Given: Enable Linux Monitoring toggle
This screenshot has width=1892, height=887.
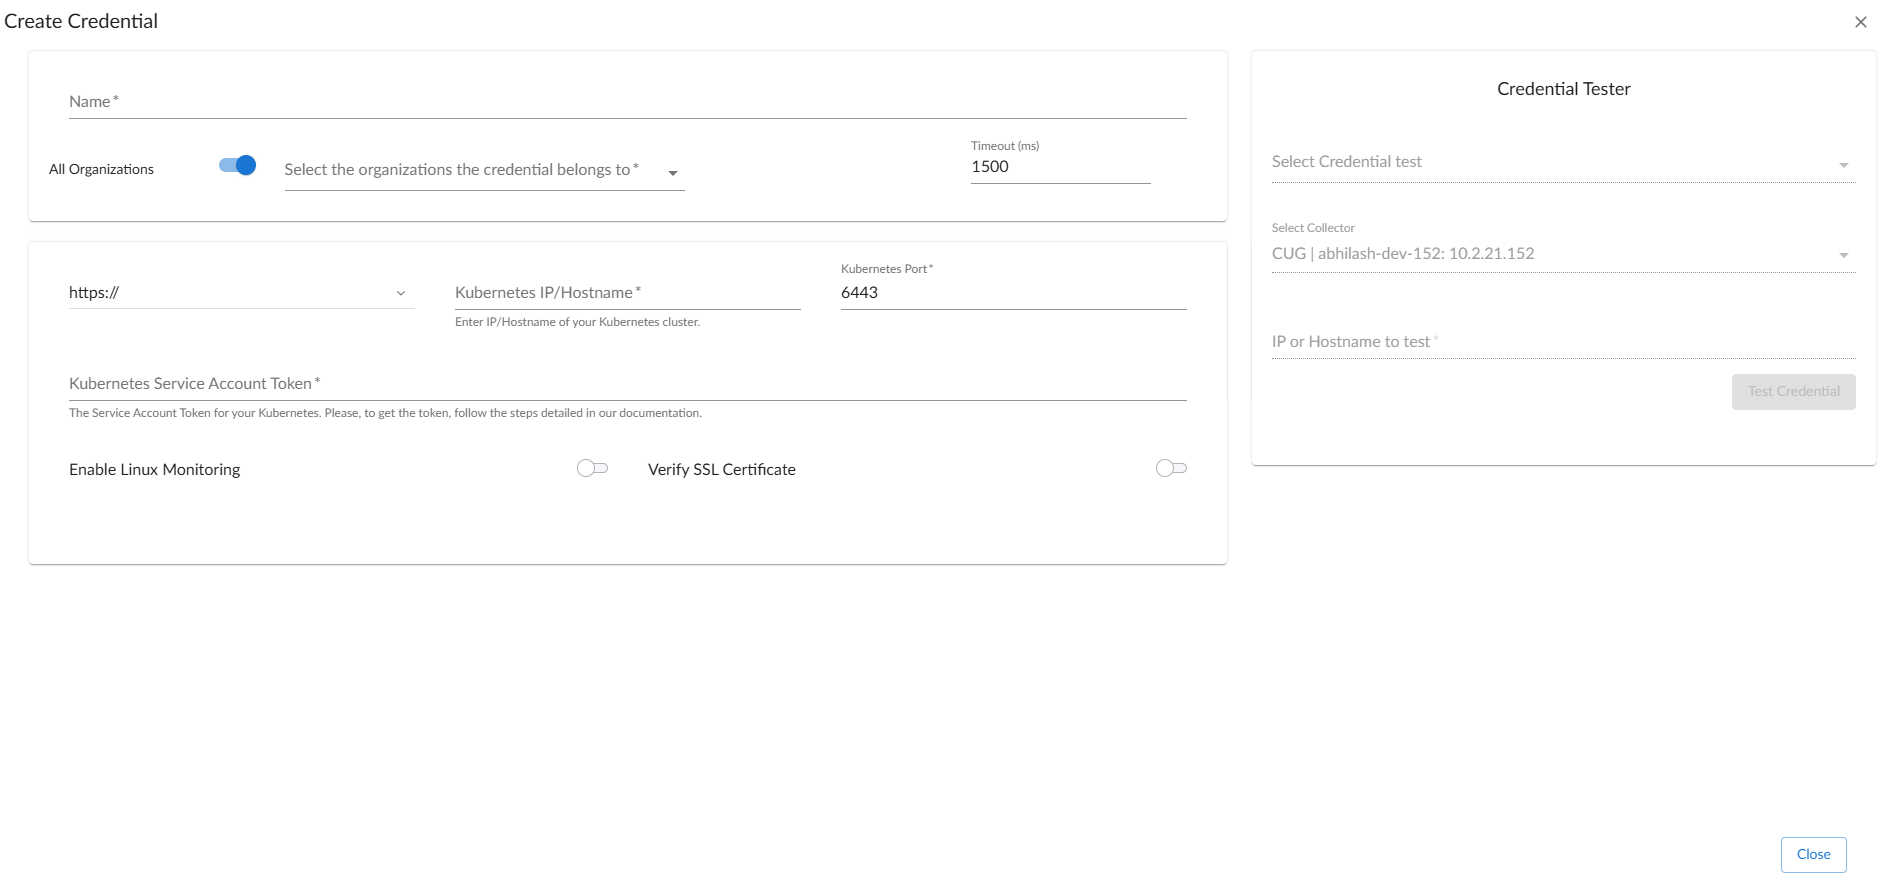Looking at the screenshot, I should point(592,468).
